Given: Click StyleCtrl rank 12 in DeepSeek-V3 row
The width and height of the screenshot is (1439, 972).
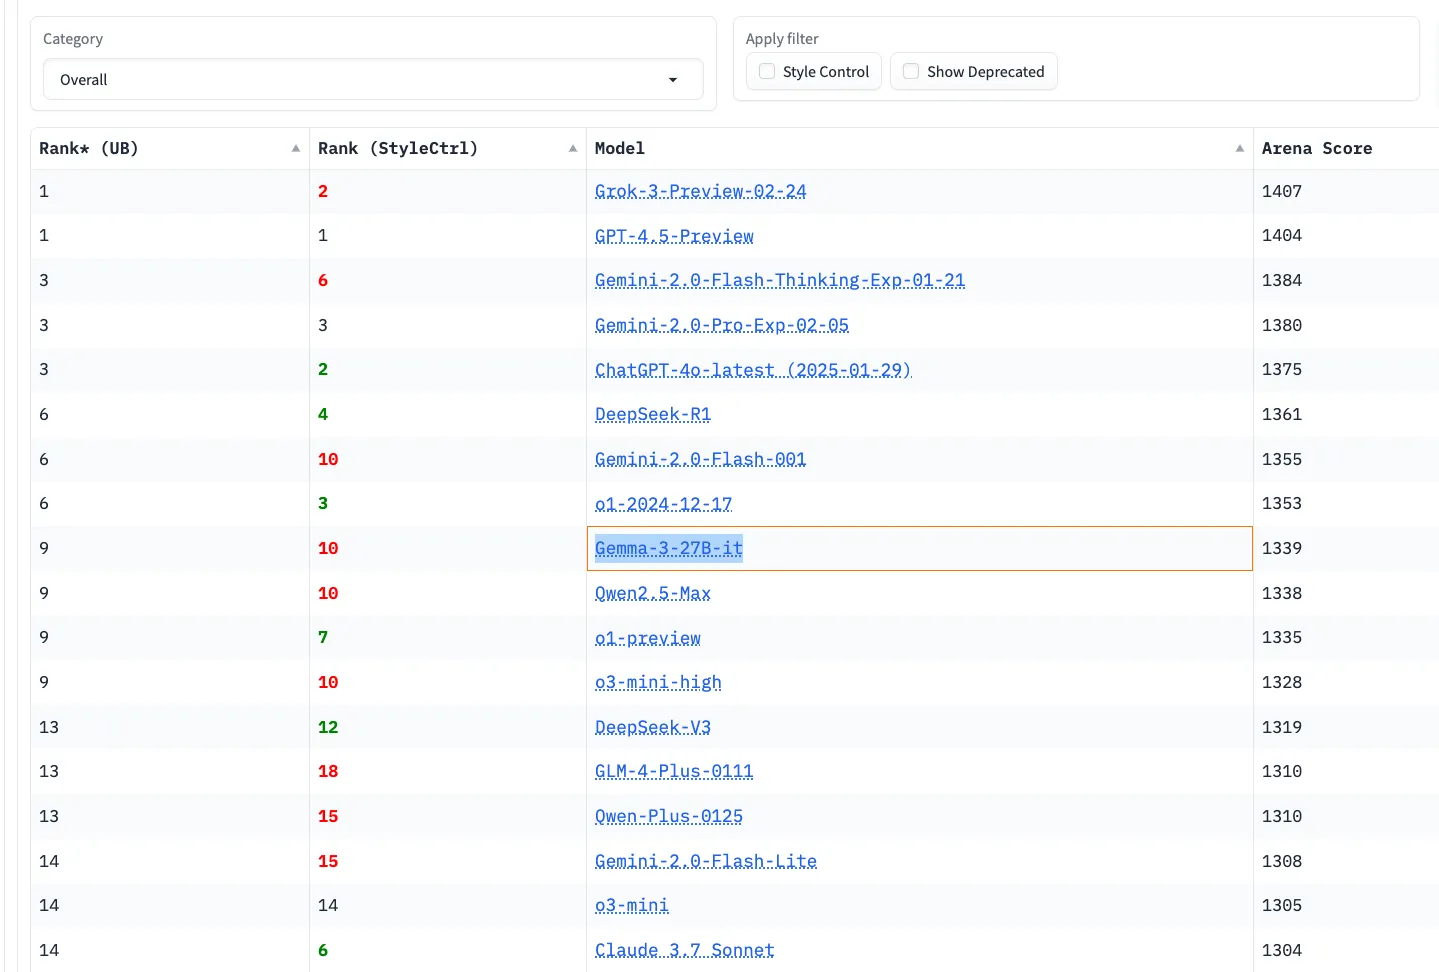Looking at the screenshot, I should pyautogui.click(x=328, y=727).
